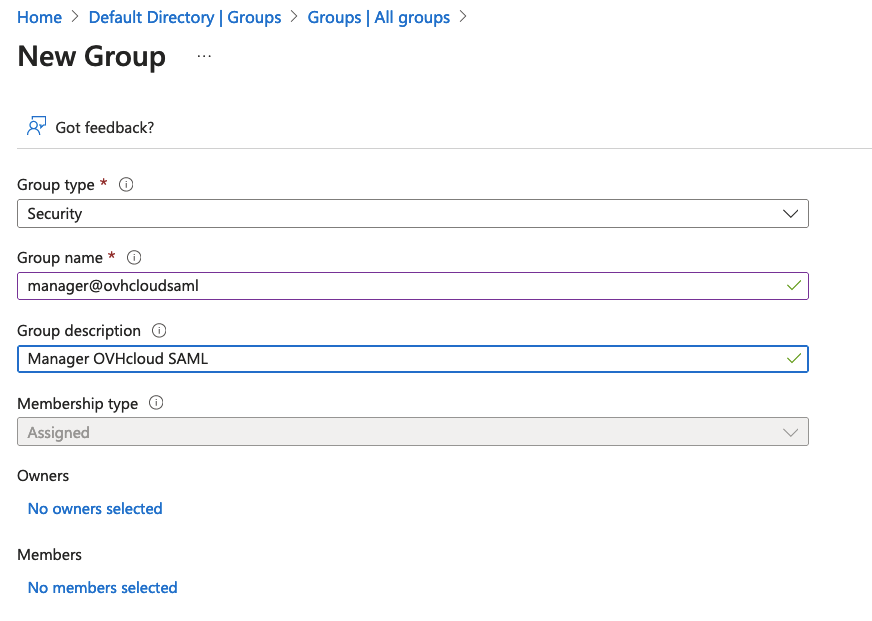The image size is (872, 621).
Task: Click the Membership type info icon
Action: point(155,403)
